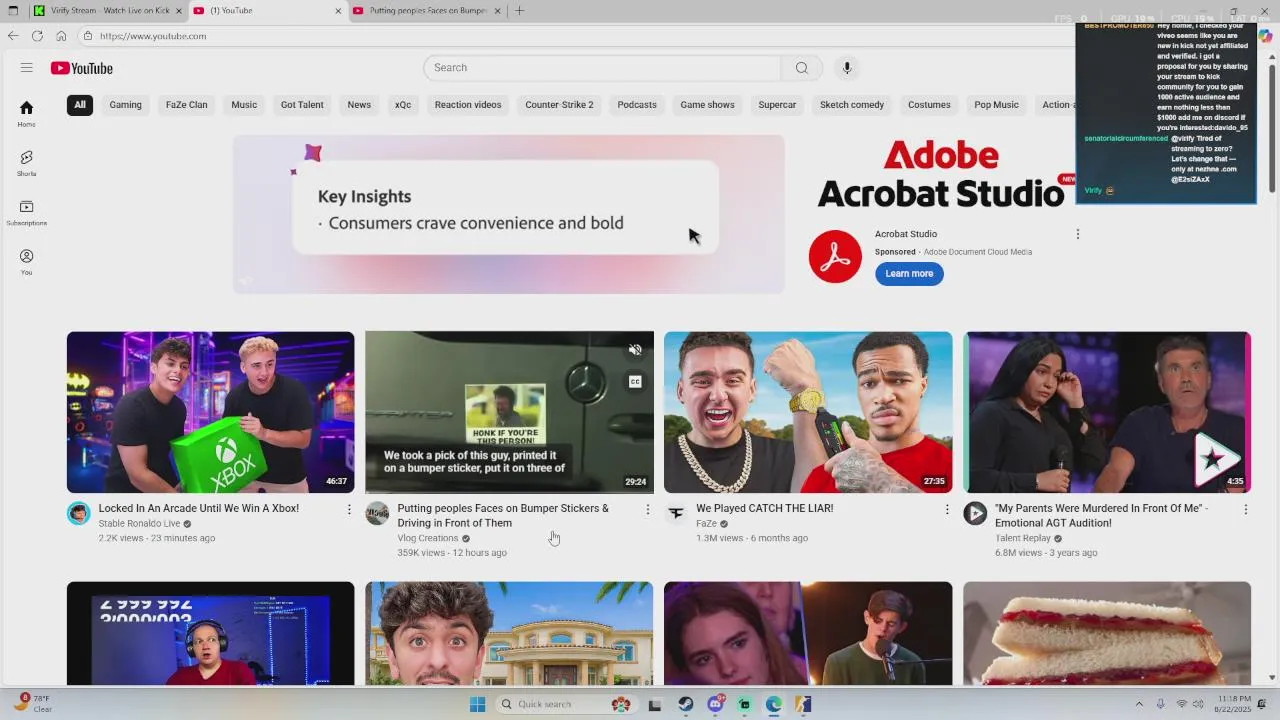Open Steam from the taskbar

pyautogui.click(x=685, y=705)
